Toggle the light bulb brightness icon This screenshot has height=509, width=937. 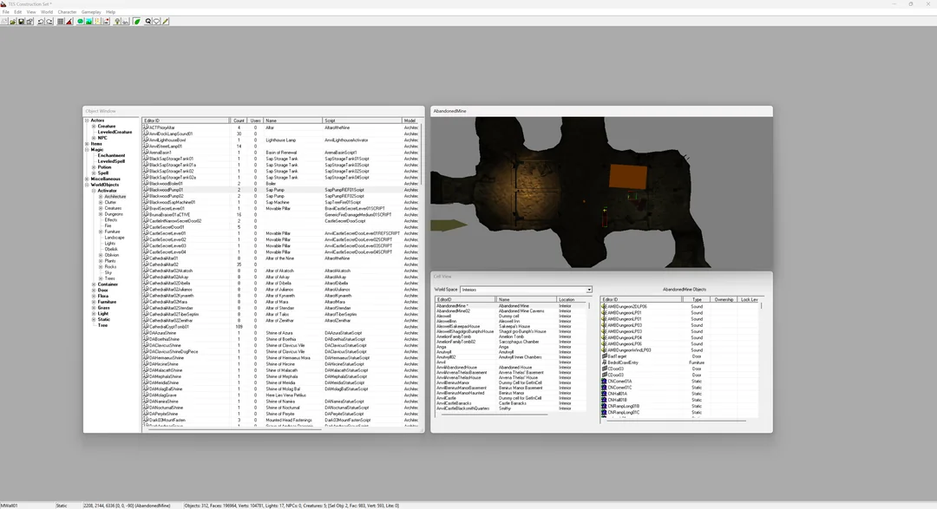(x=117, y=22)
